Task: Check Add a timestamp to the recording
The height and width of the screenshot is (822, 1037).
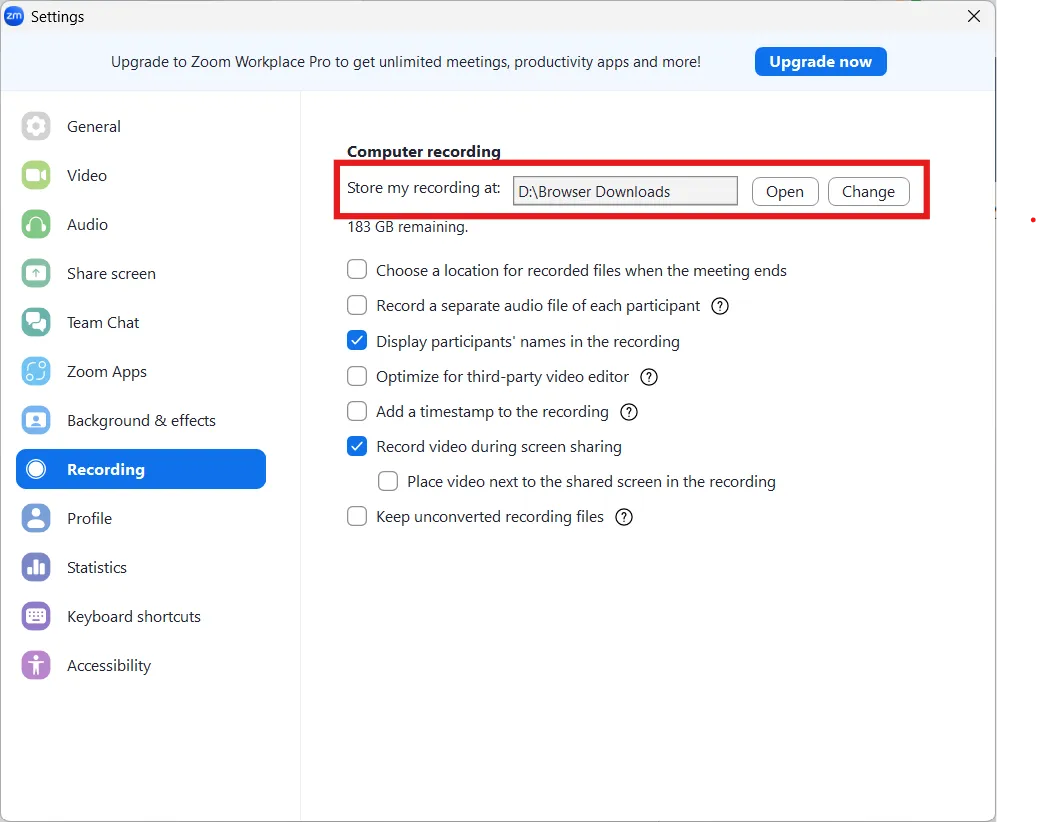Action: click(x=357, y=411)
